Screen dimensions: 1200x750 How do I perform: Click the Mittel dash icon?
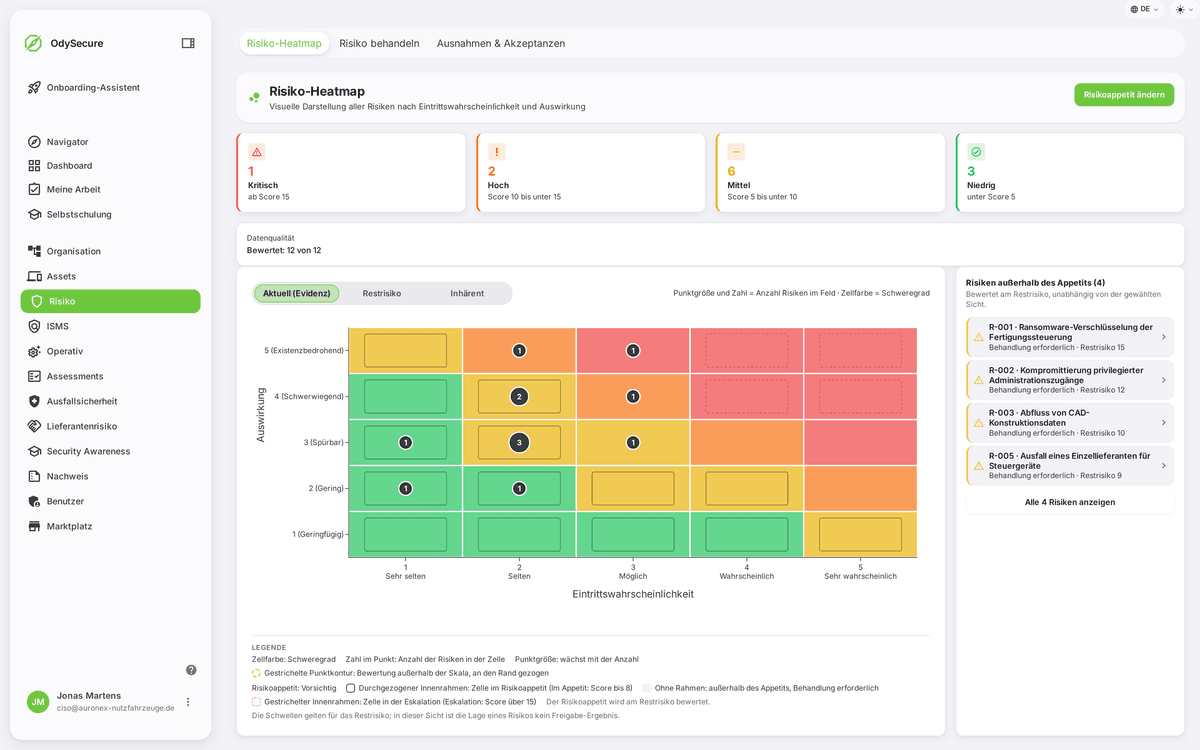[x=736, y=152]
